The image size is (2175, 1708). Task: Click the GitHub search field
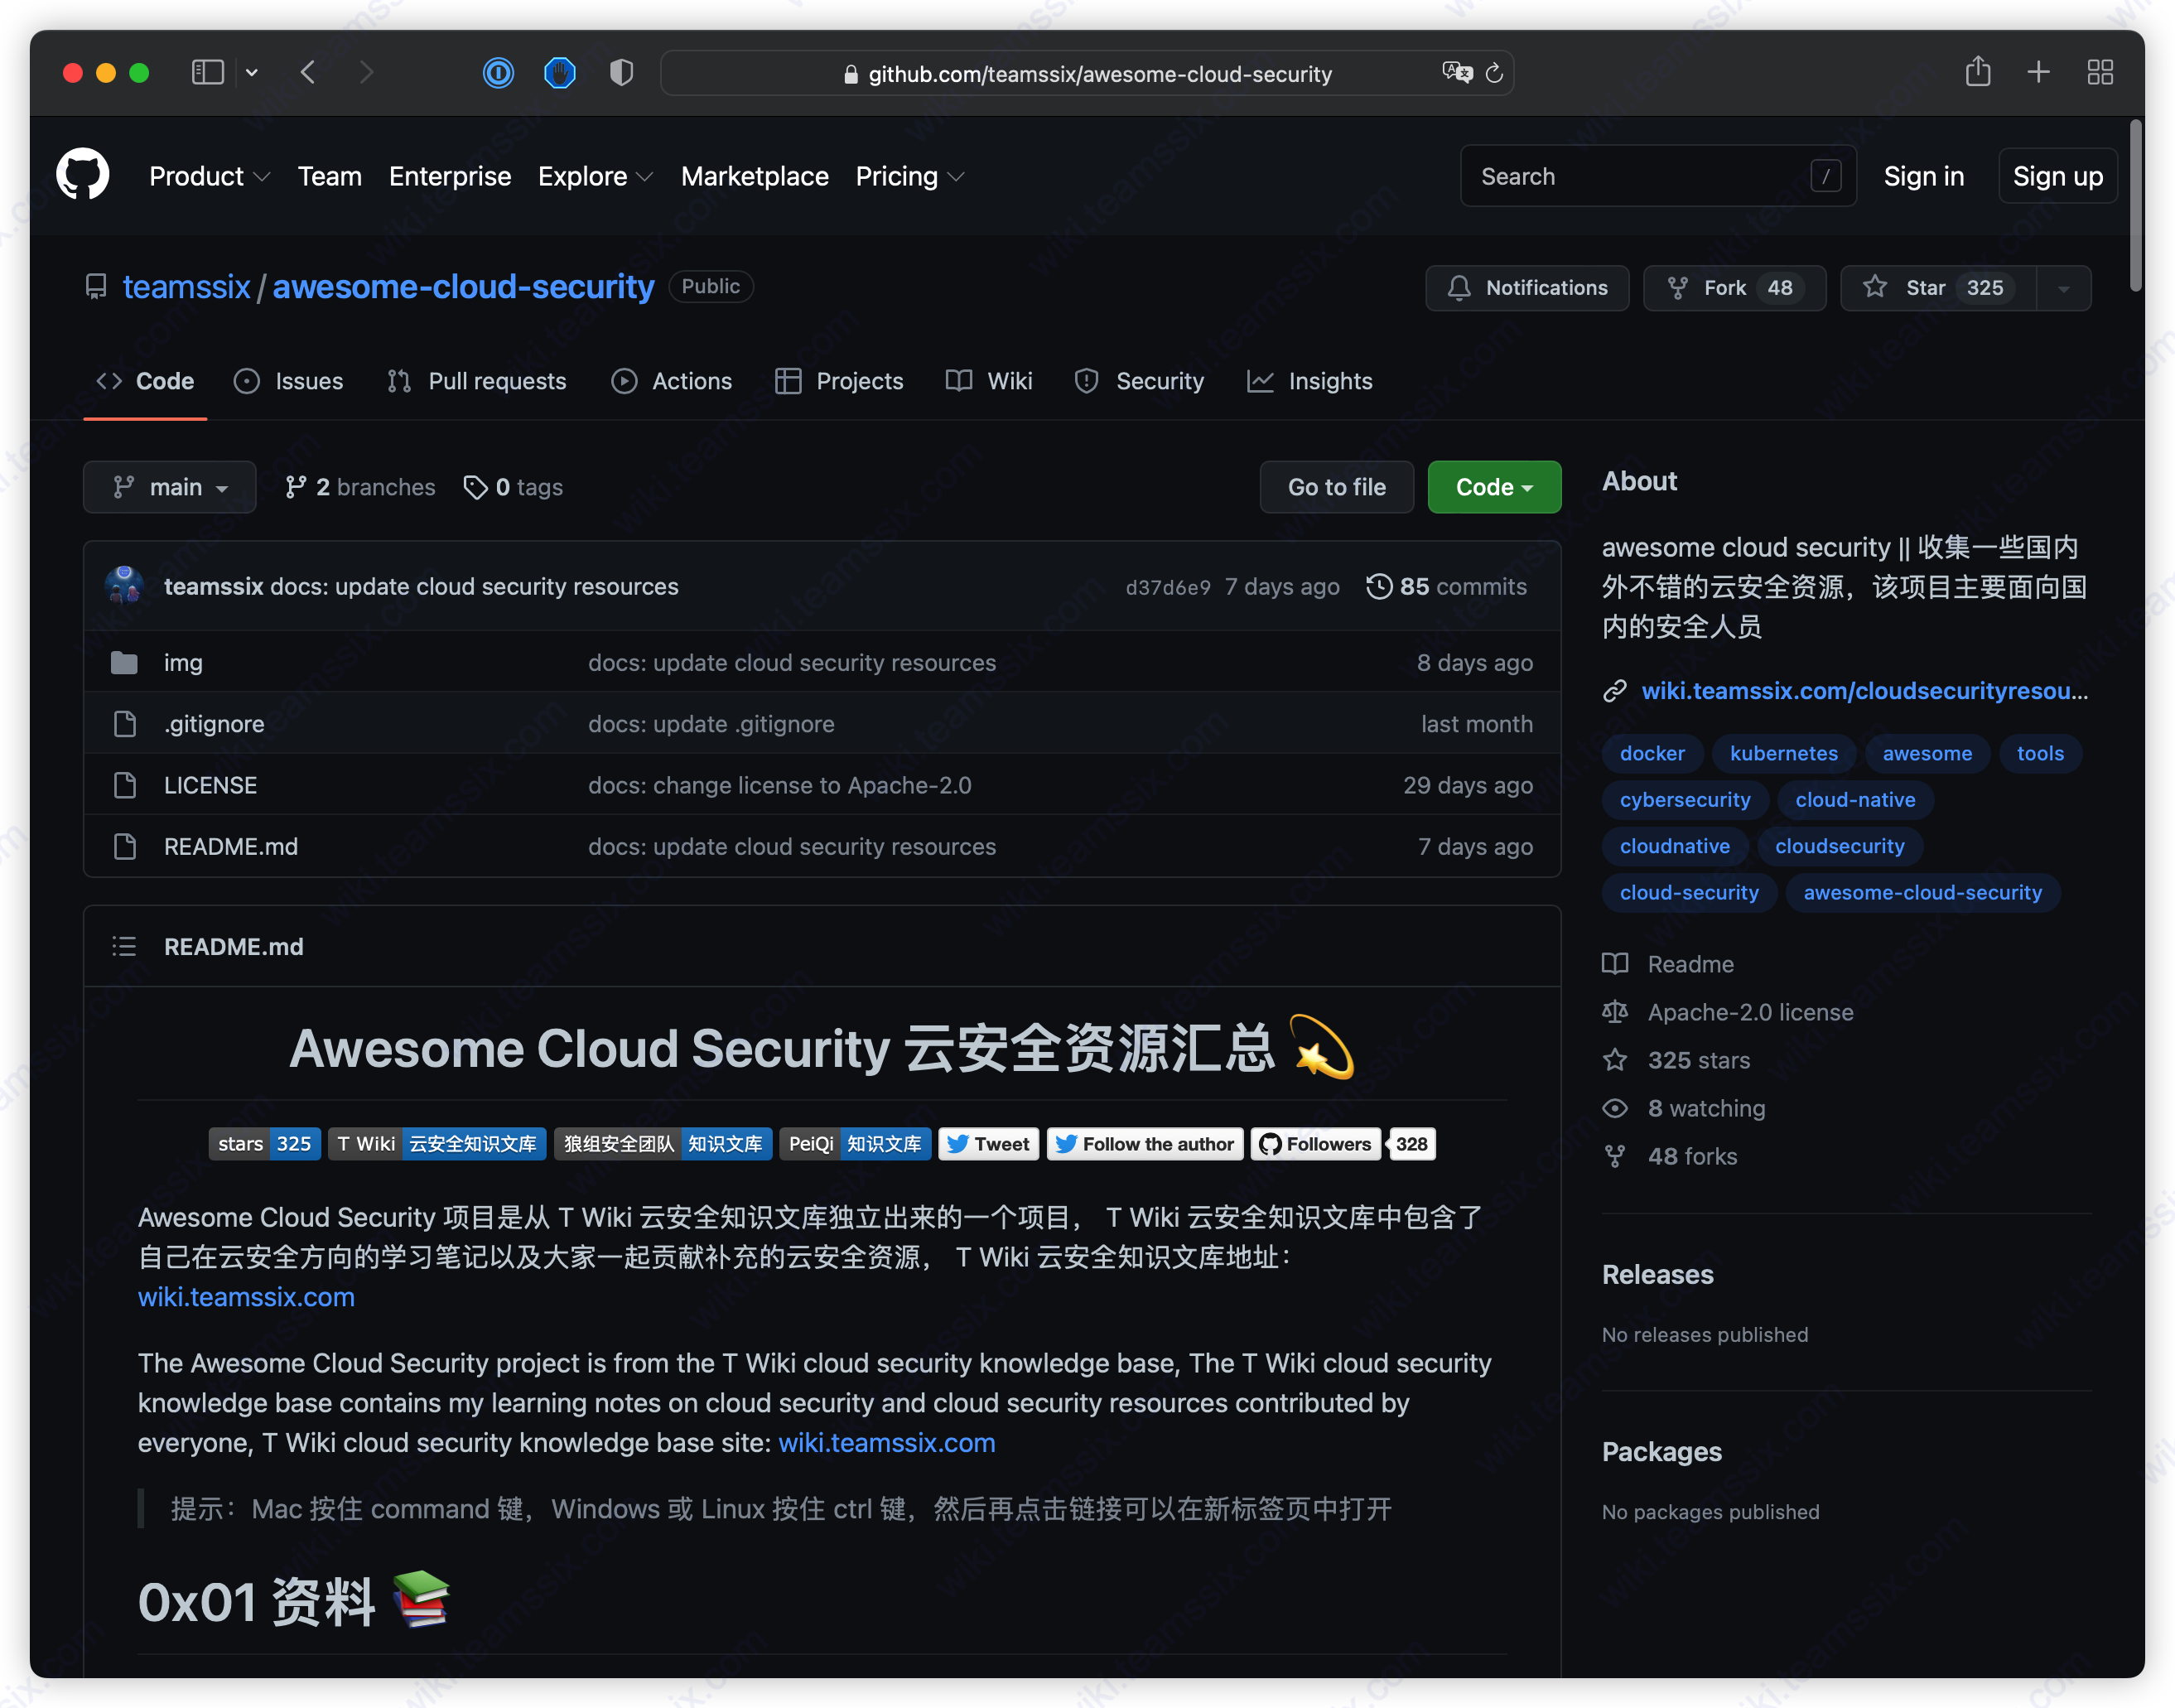click(1658, 176)
